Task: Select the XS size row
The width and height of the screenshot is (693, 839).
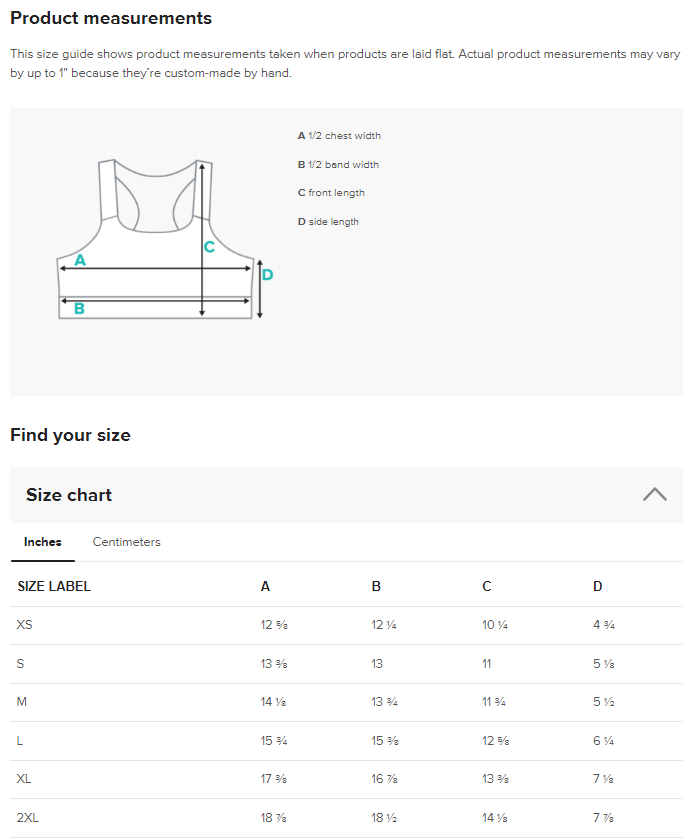Action: pos(346,625)
